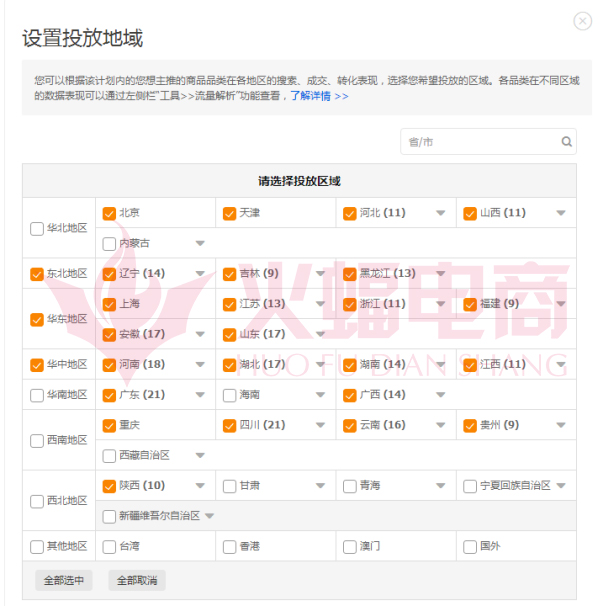Image resolution: width=604 pixels, height=606 pixels.
Task: Click the 全部选中 button
Action: click(64, 580)
